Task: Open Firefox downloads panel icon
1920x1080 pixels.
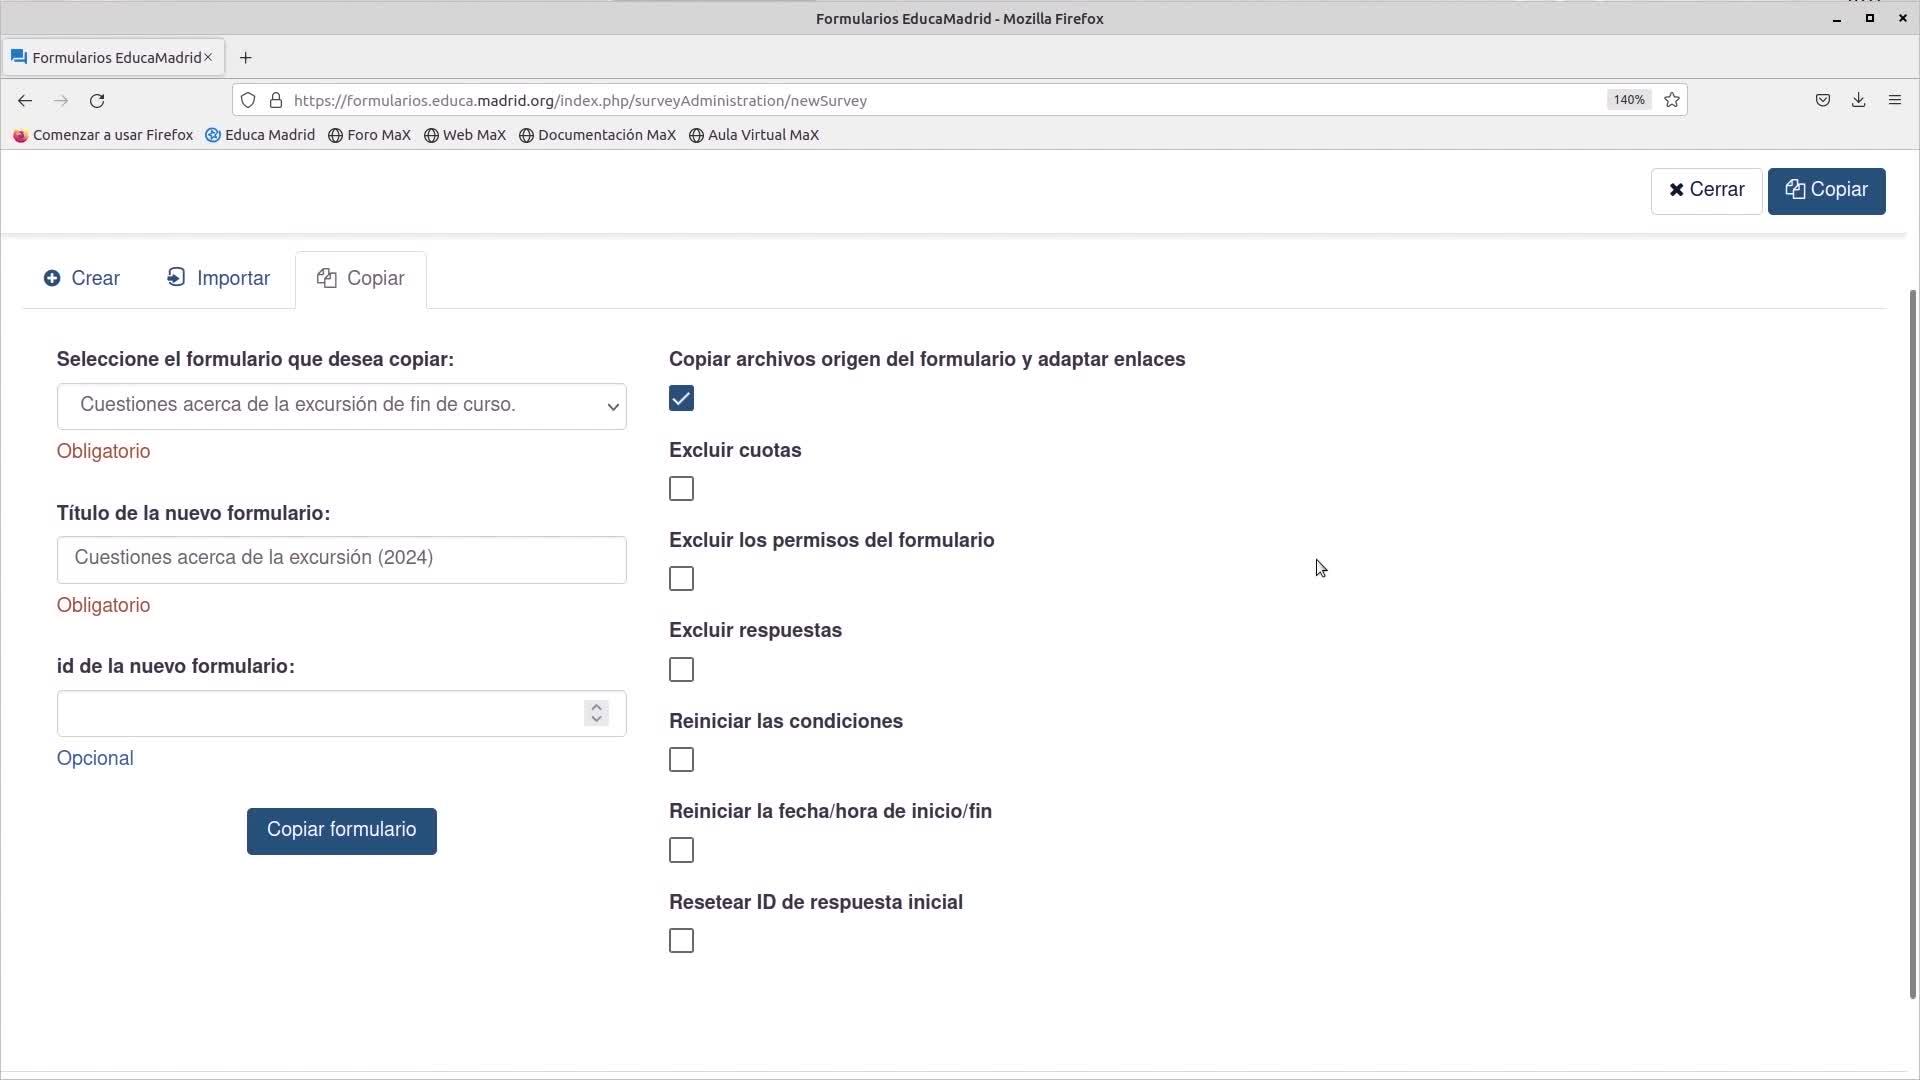Action: [1858, 100]
